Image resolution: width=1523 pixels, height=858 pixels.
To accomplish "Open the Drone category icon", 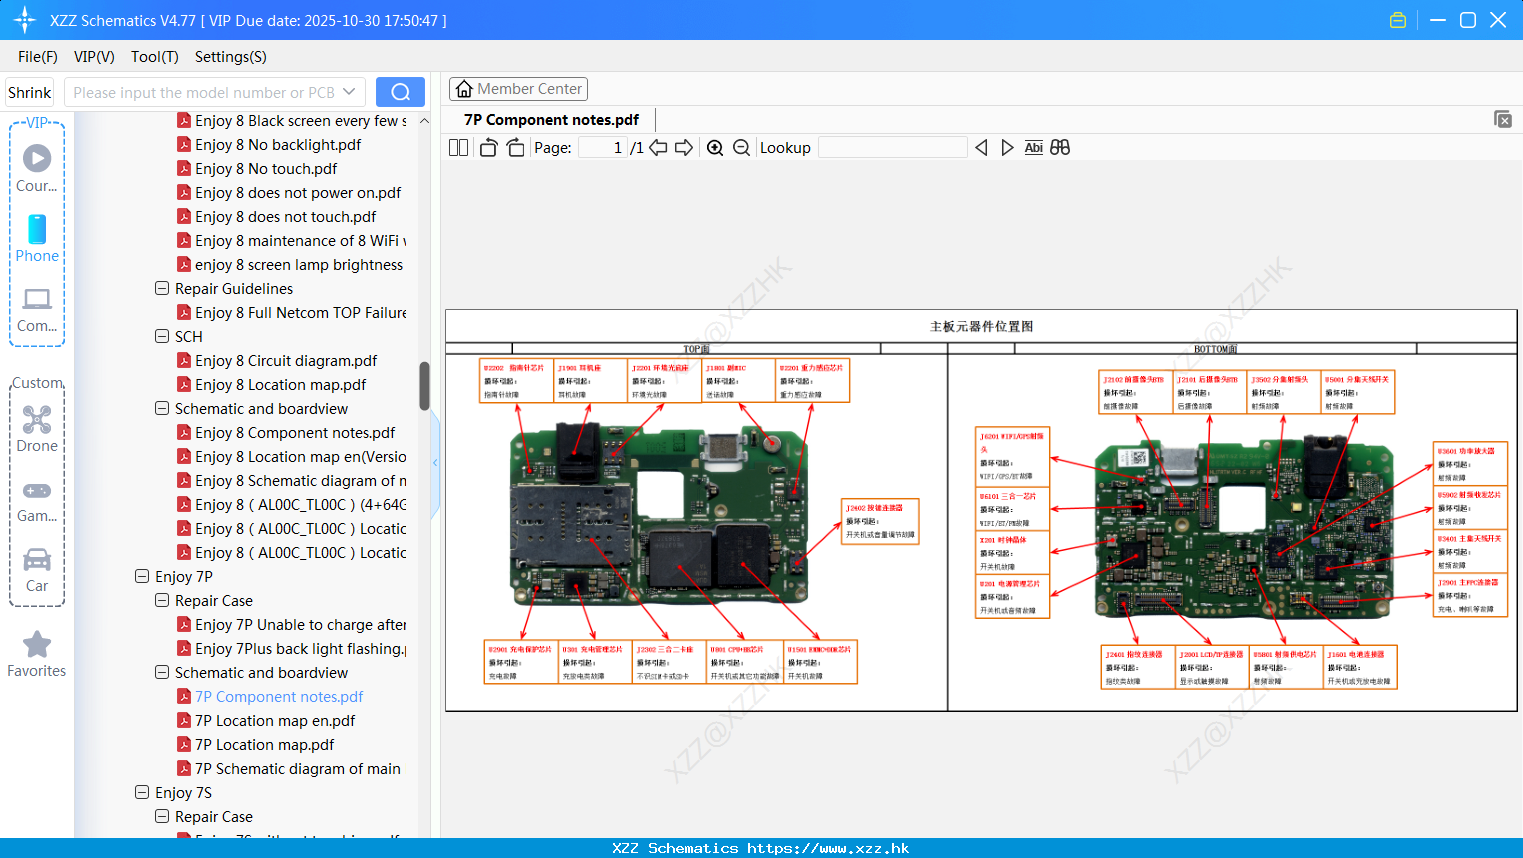I will [37, 419].
